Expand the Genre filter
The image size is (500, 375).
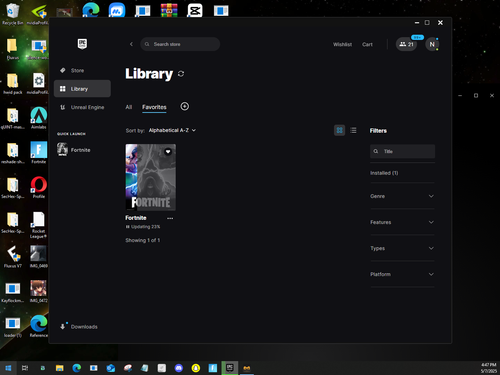click(x=402, y=196)
